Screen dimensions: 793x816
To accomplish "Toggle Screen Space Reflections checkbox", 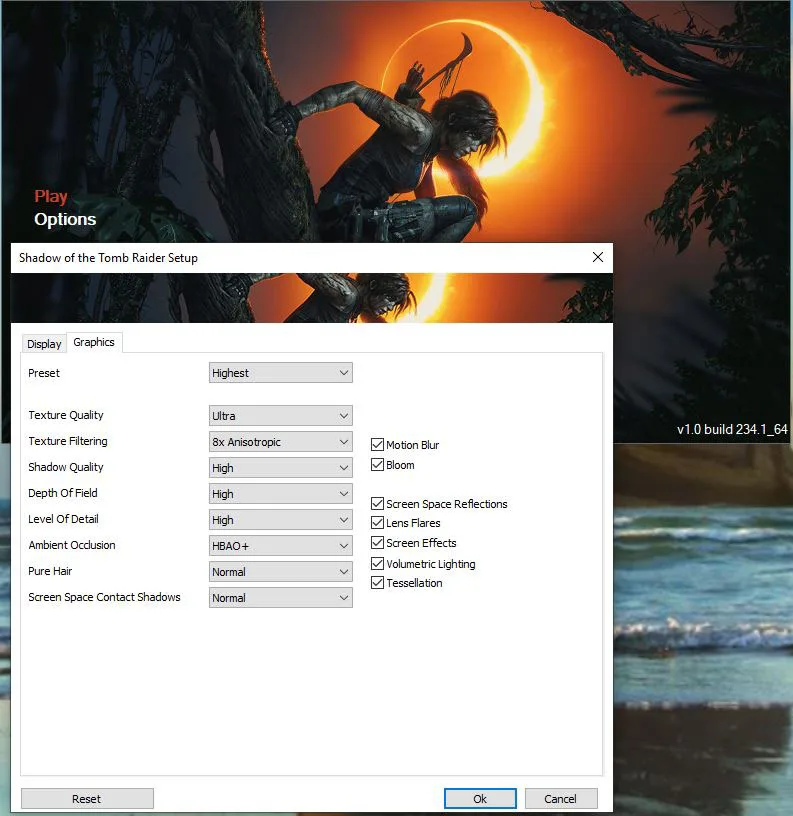I will [x=377, y=503].
